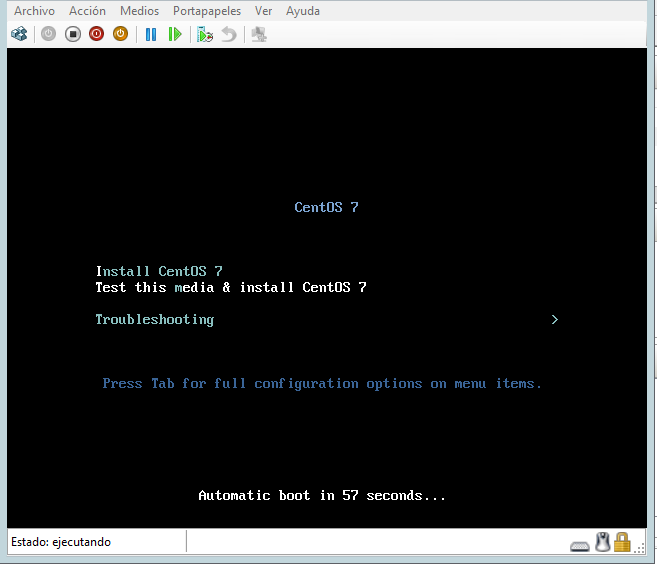Open the Archivo menu

34,11
